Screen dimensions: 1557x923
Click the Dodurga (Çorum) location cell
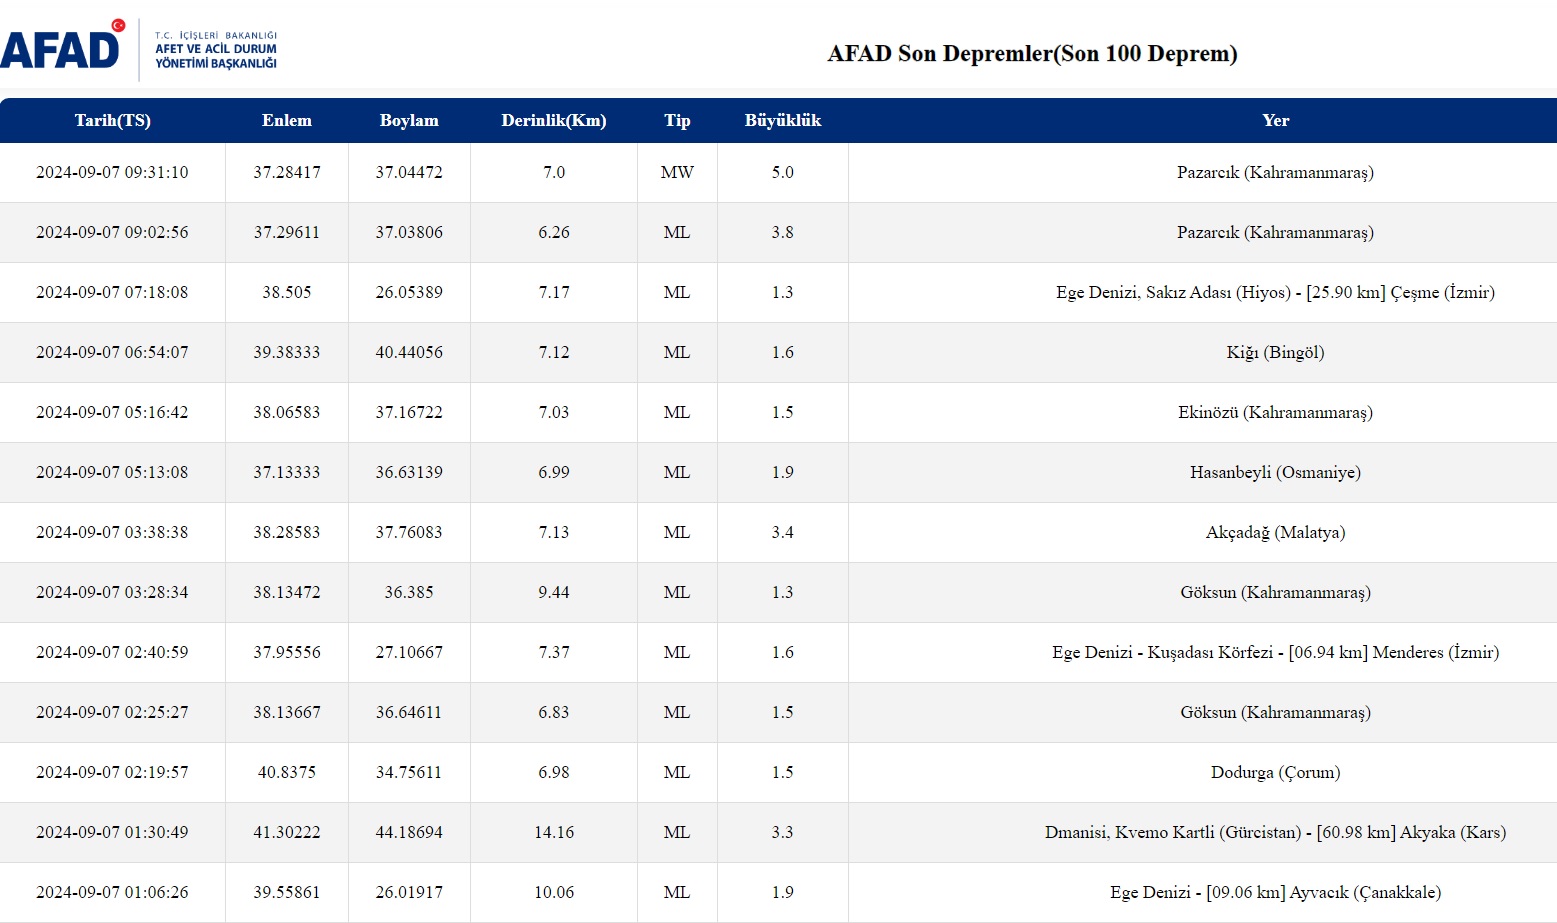(x=1275, y=773)
